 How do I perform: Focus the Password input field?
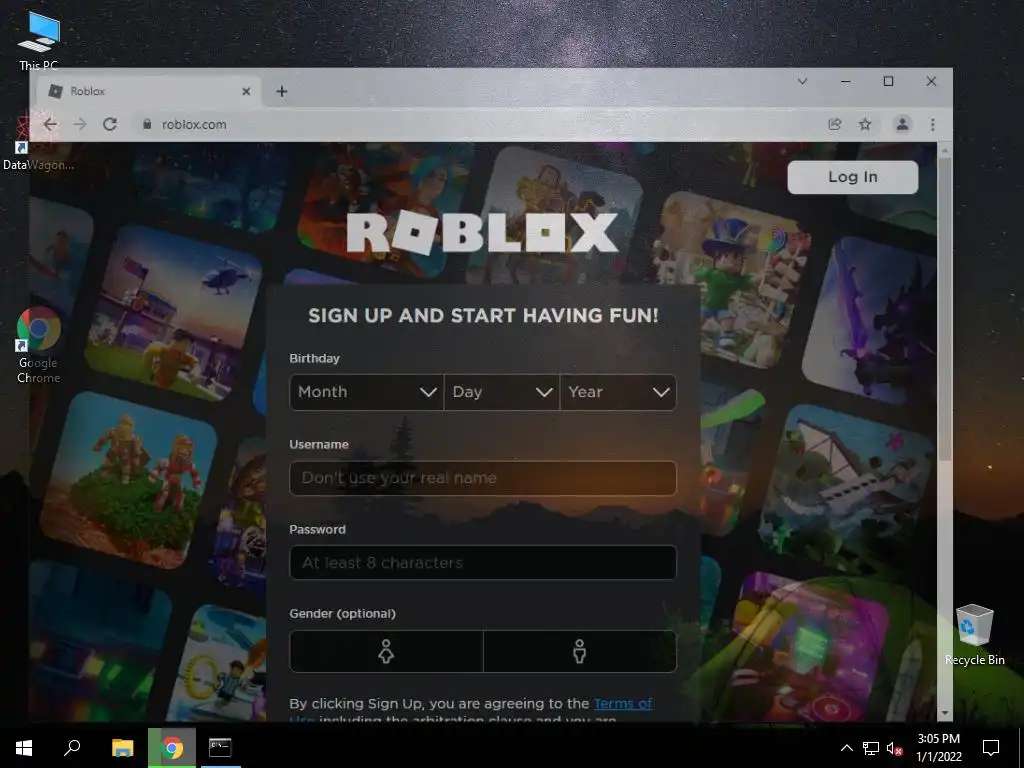483,562
